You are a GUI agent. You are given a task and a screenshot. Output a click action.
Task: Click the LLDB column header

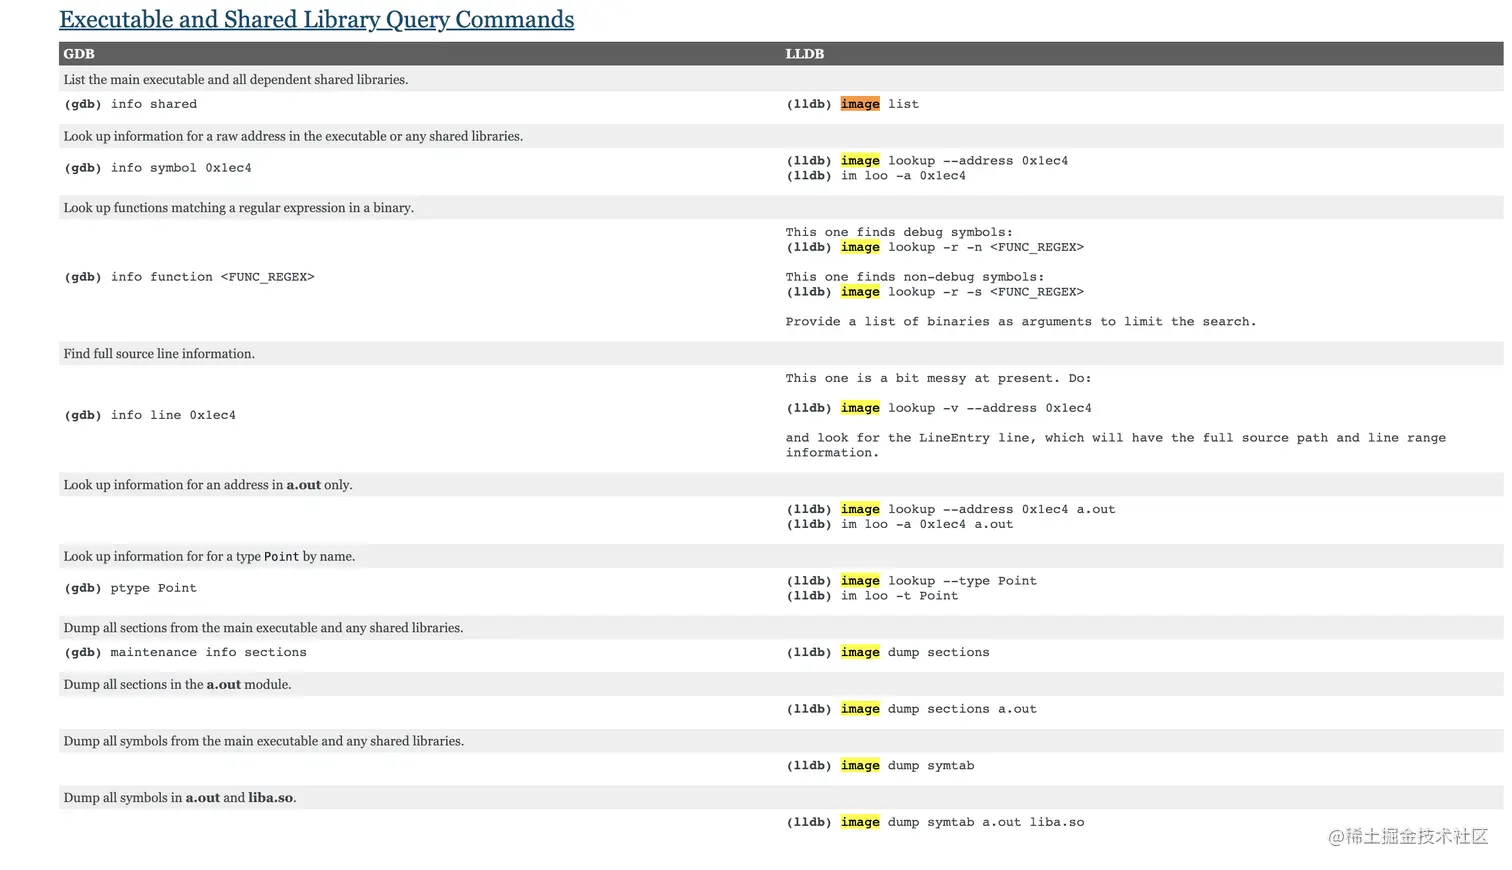(805, 54)
